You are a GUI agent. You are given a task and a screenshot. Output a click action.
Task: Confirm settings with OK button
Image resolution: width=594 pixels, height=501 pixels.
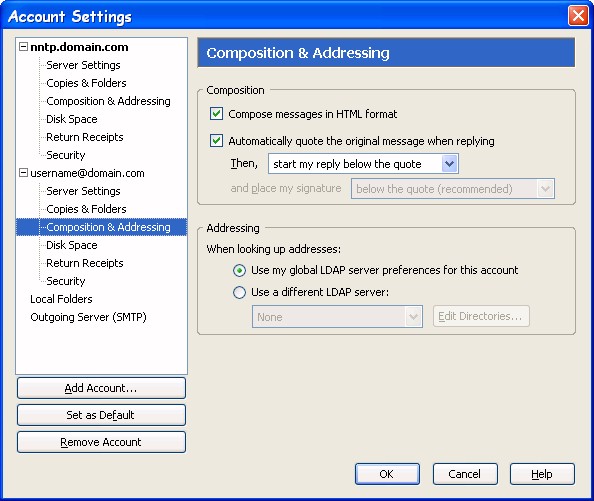tap(387, 474)
